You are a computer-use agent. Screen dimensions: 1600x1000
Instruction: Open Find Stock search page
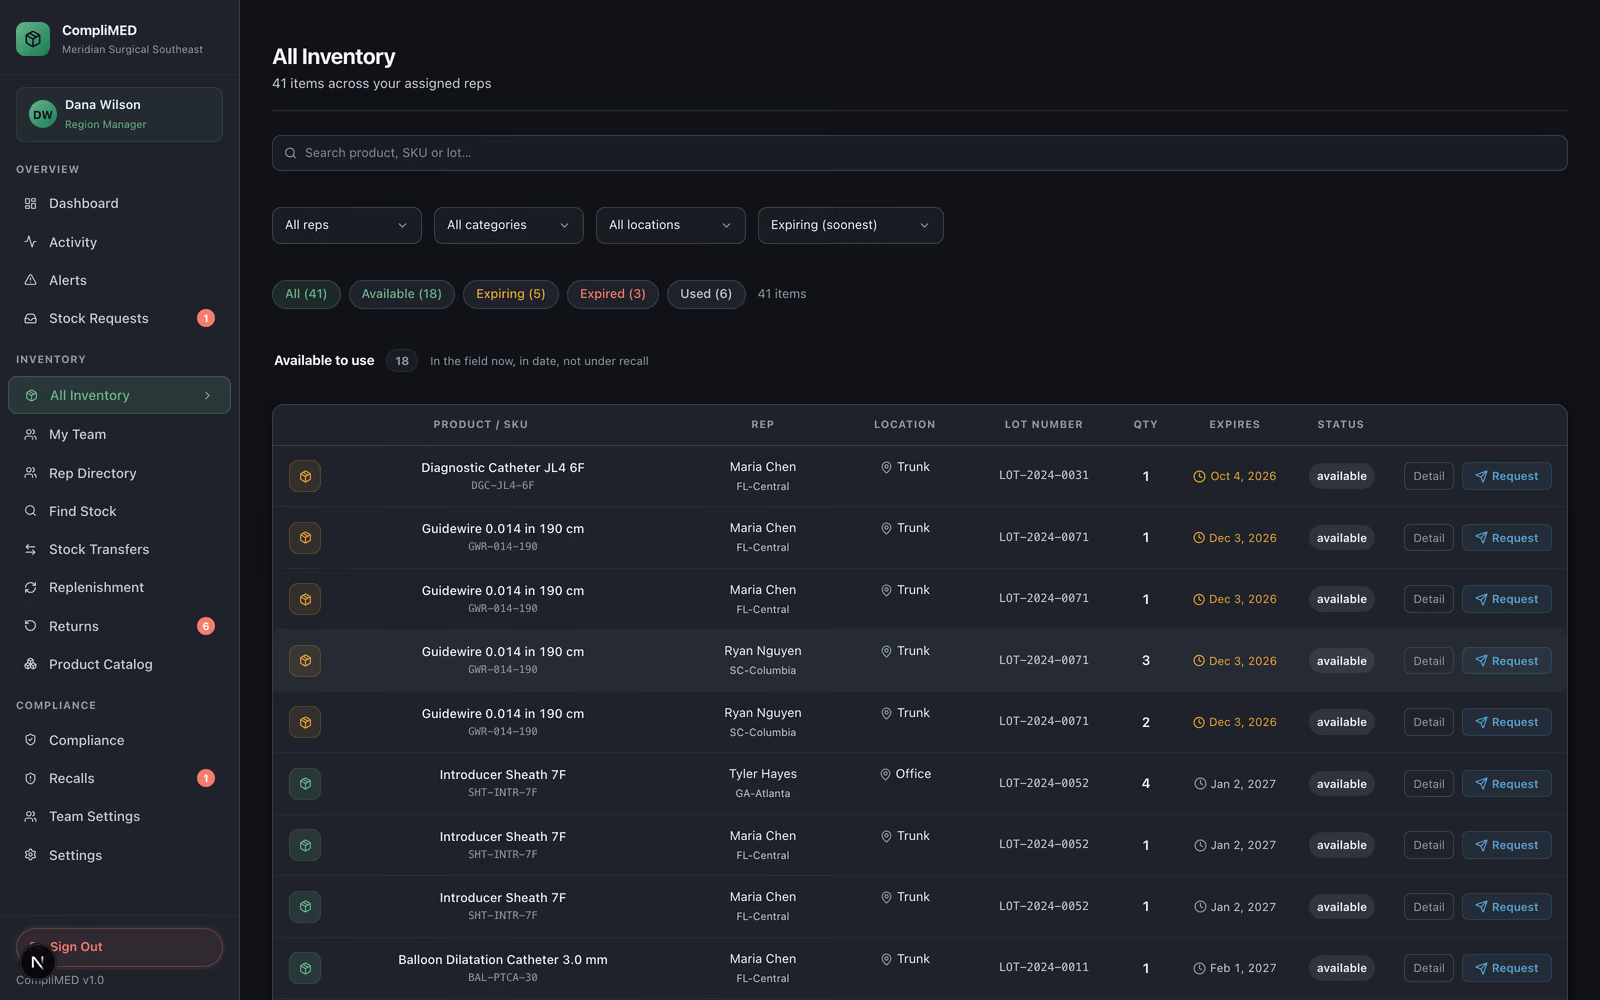[x=119, y=511]
